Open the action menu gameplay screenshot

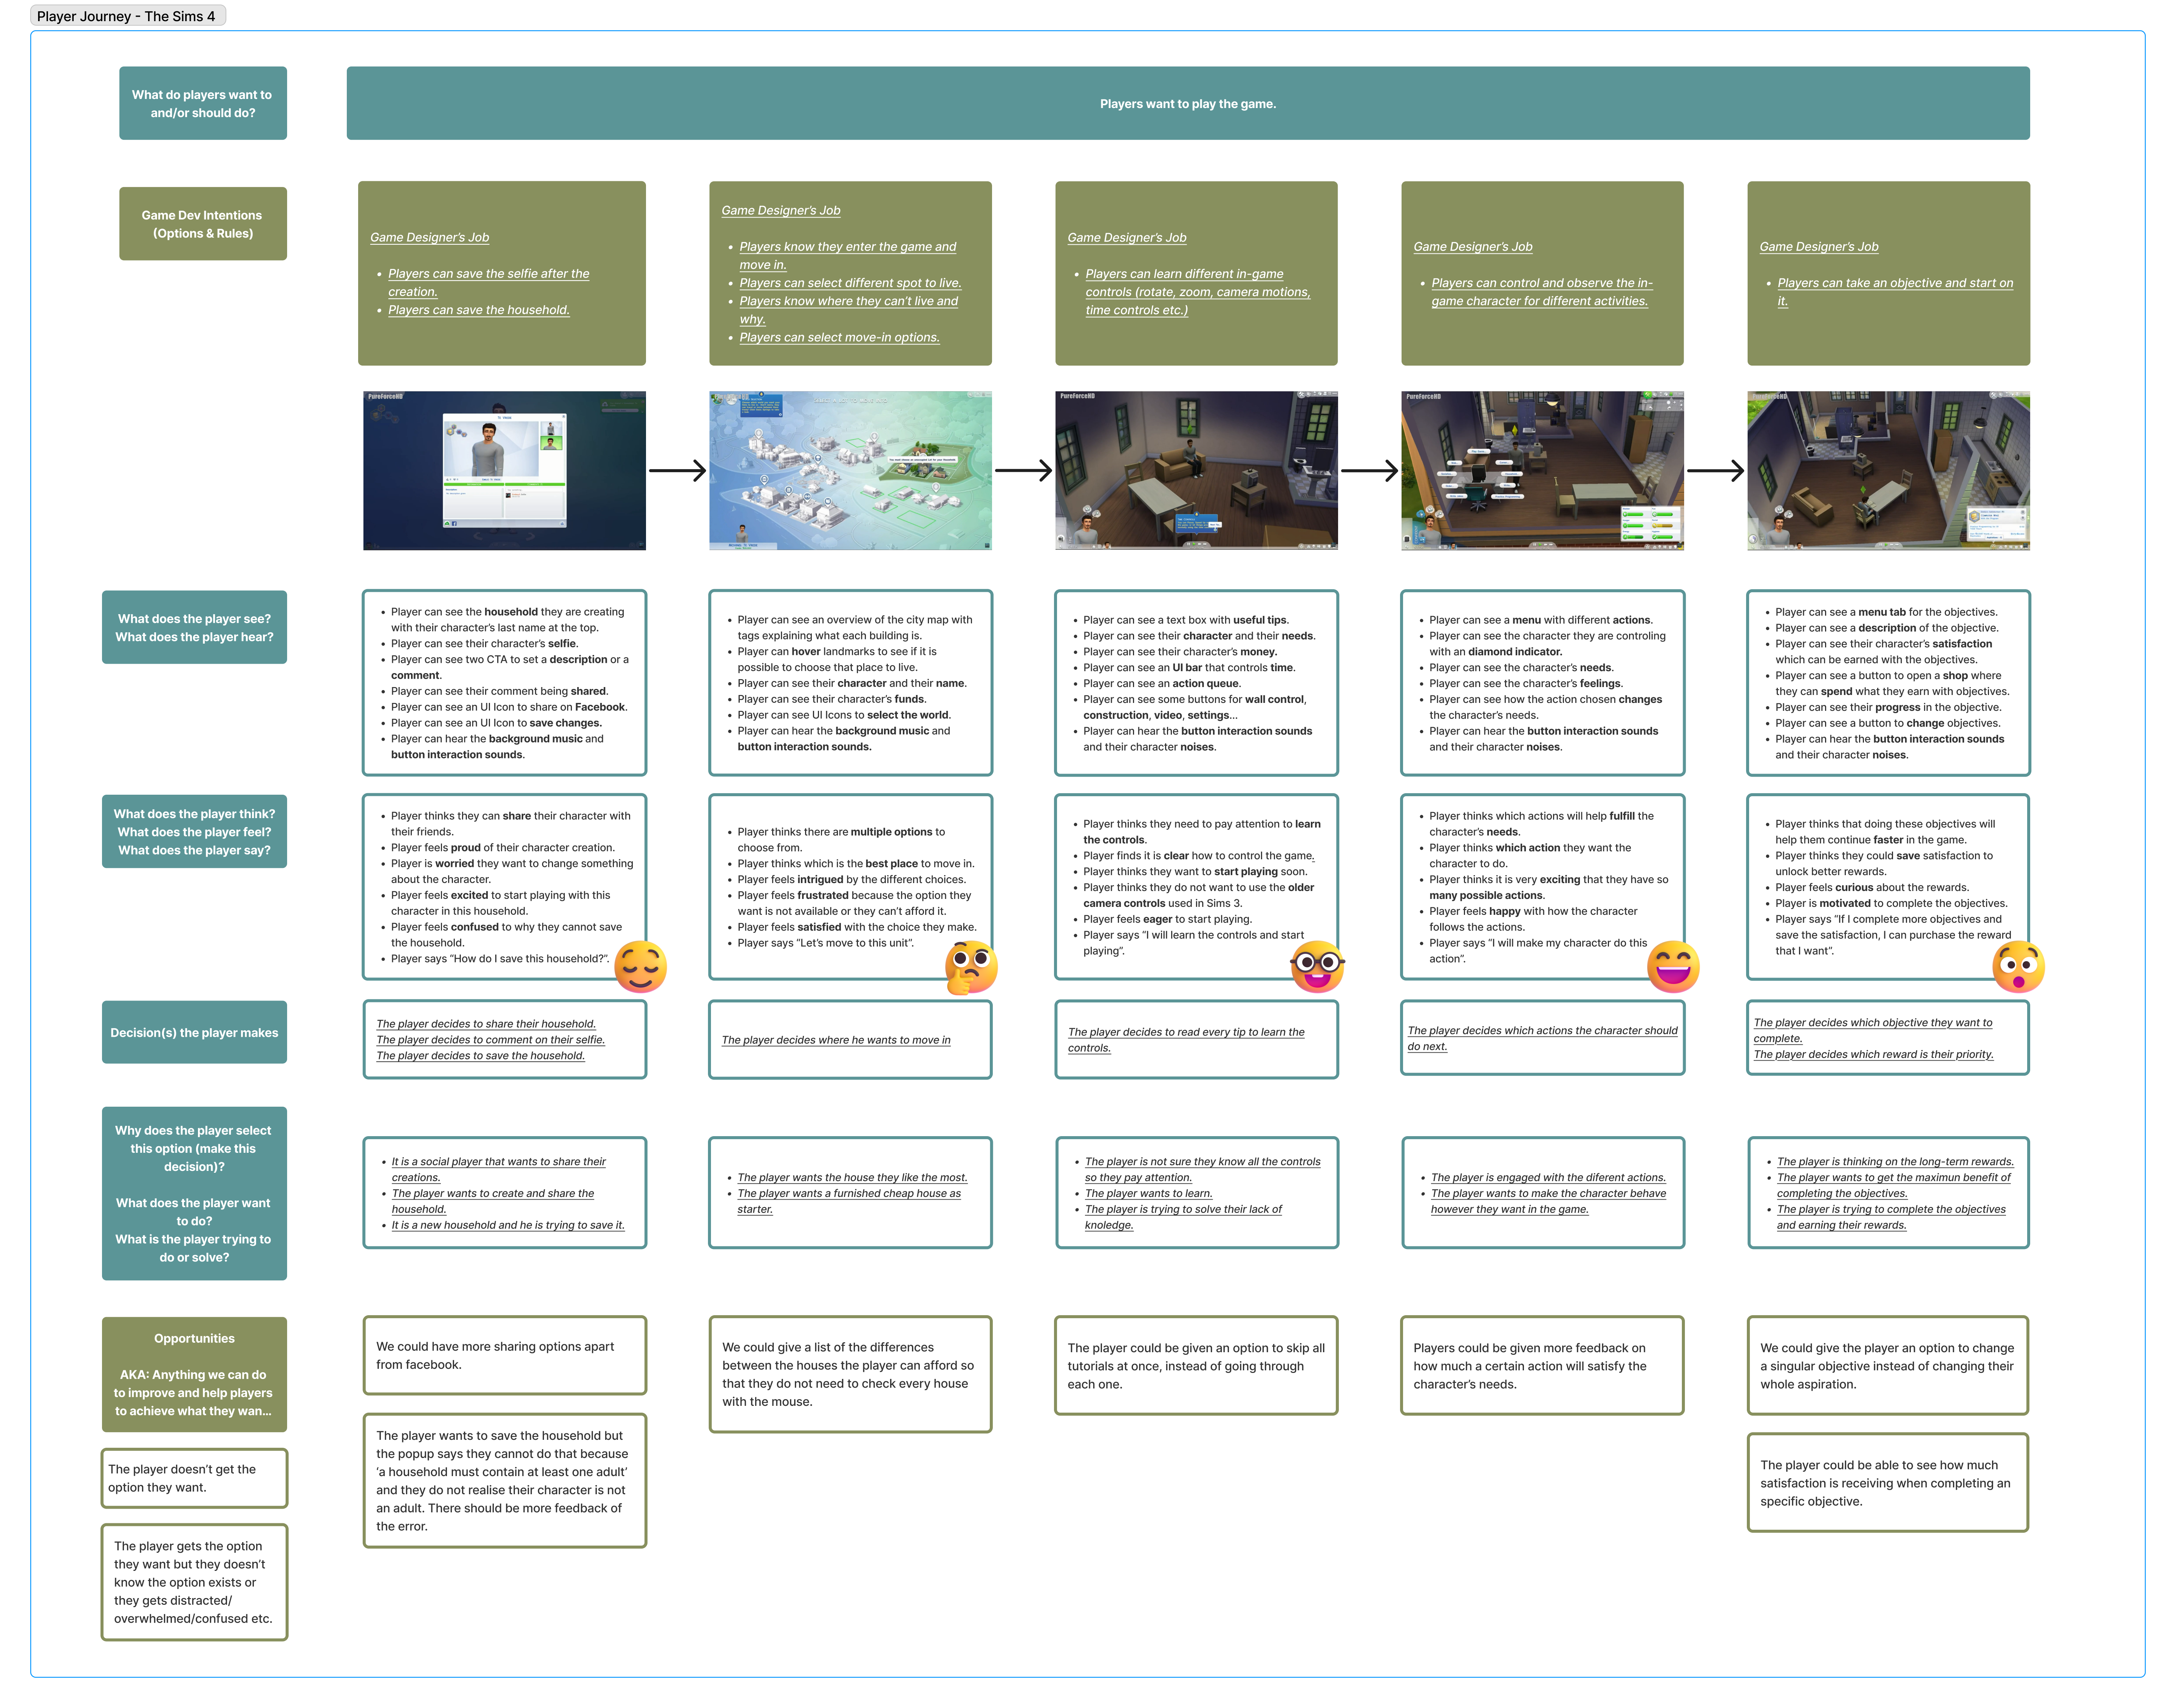click(1542, 470)
